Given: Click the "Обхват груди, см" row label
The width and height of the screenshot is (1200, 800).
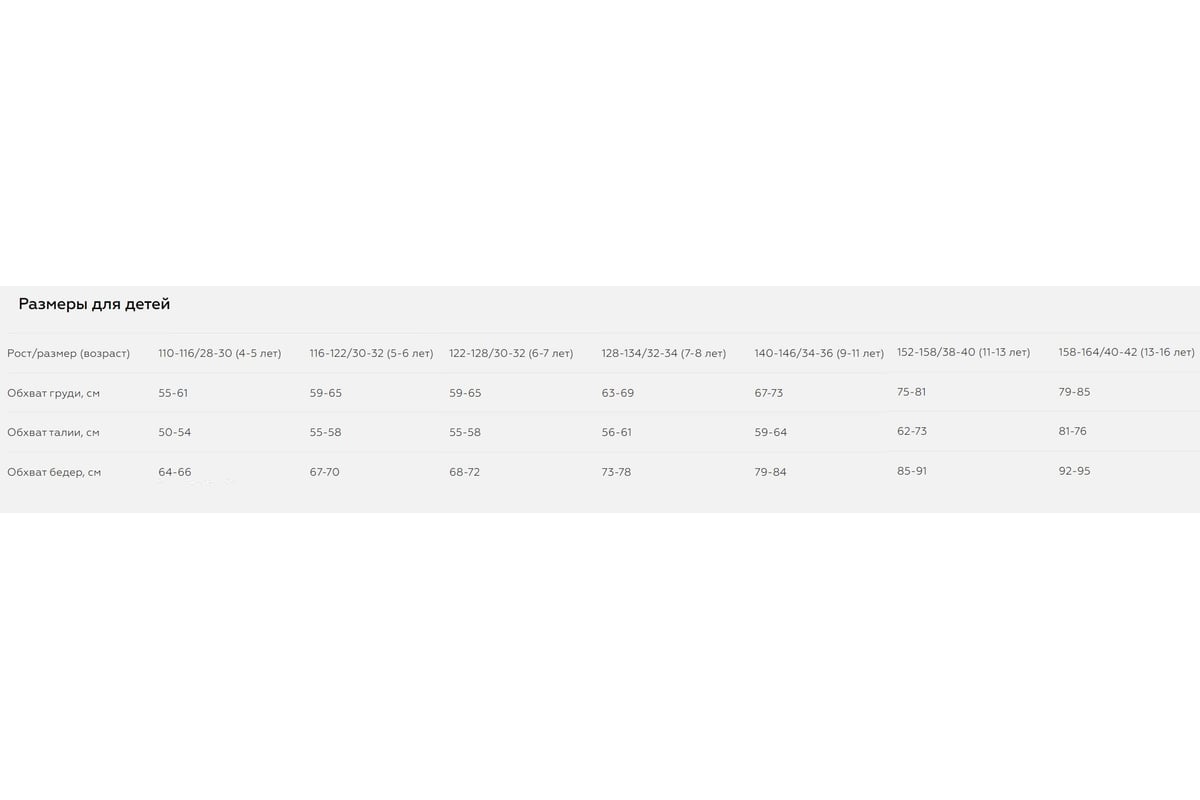Looking at the screenshot, I should pos(53,393).
